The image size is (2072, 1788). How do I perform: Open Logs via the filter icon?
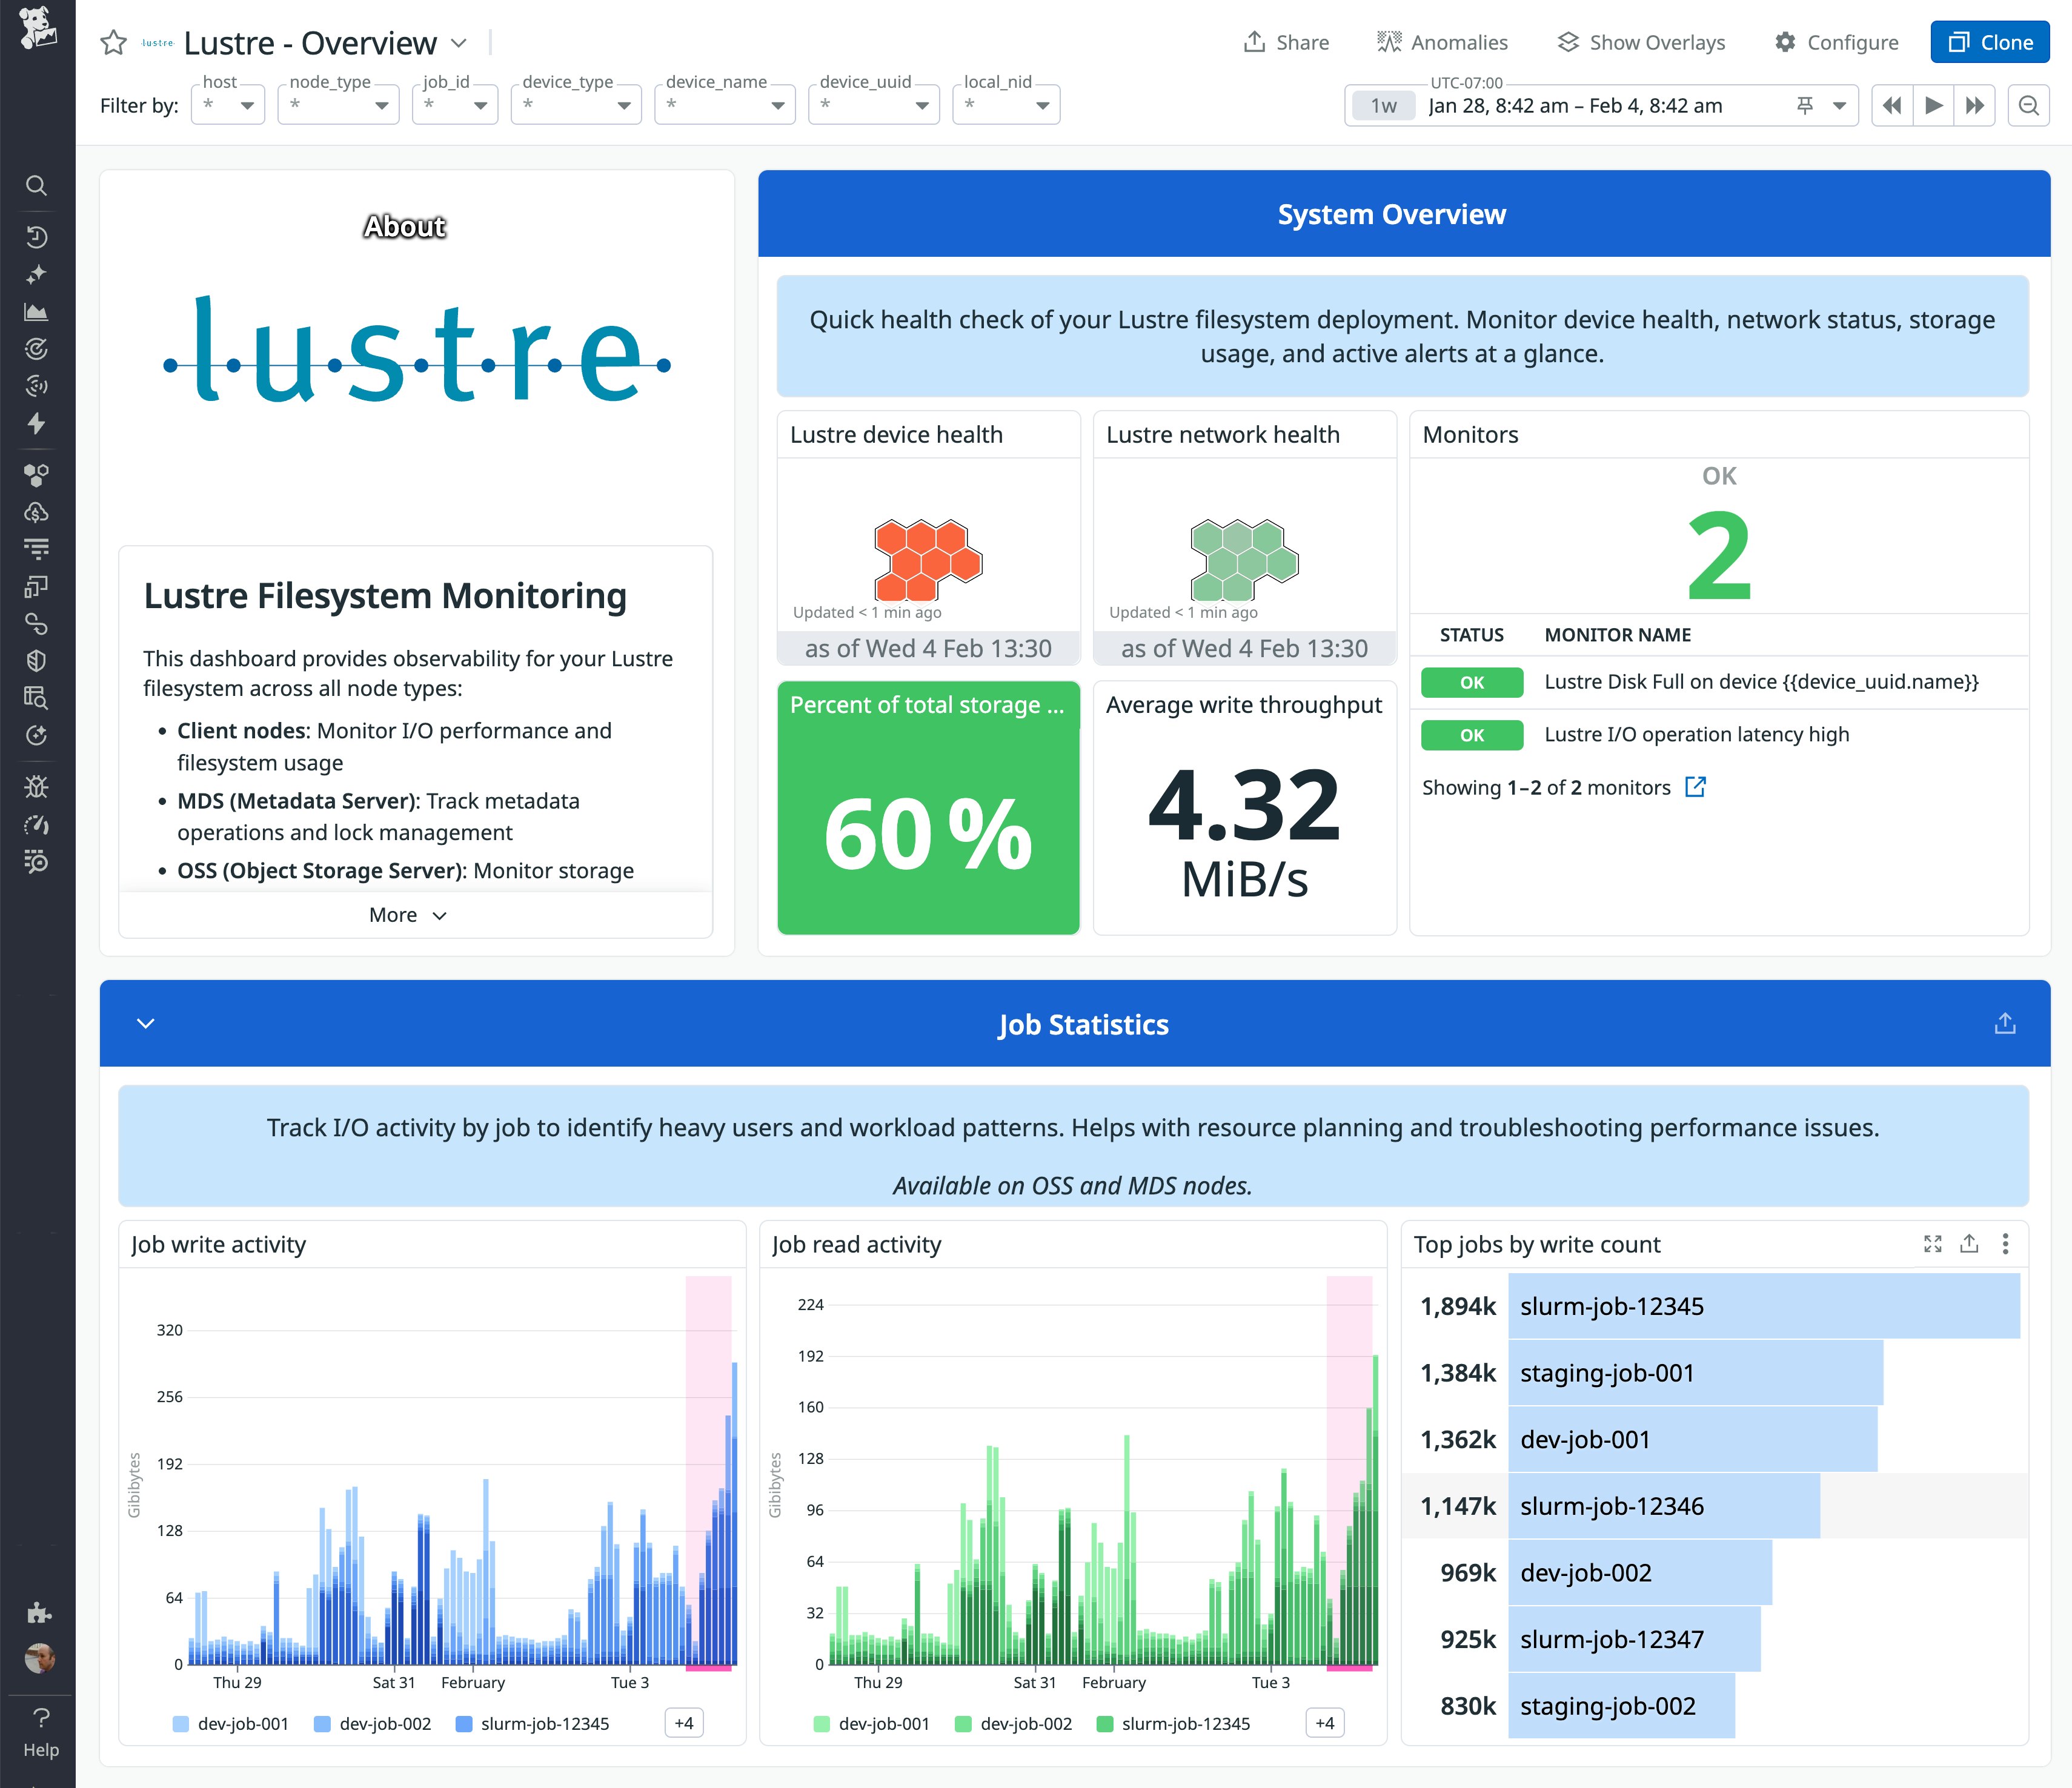tap(37, 548)
